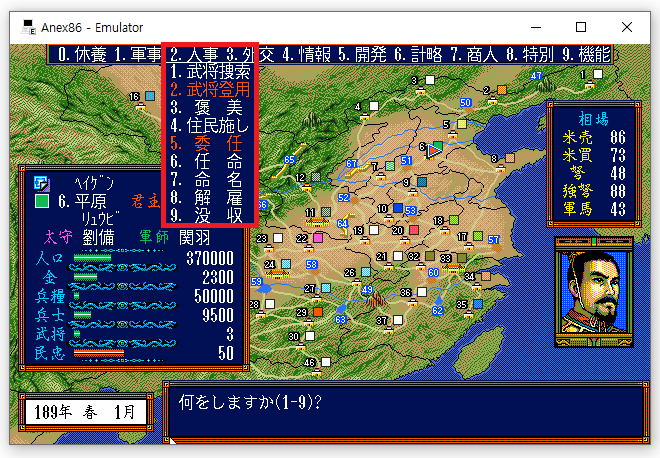Select the white square of city 30

310,336
